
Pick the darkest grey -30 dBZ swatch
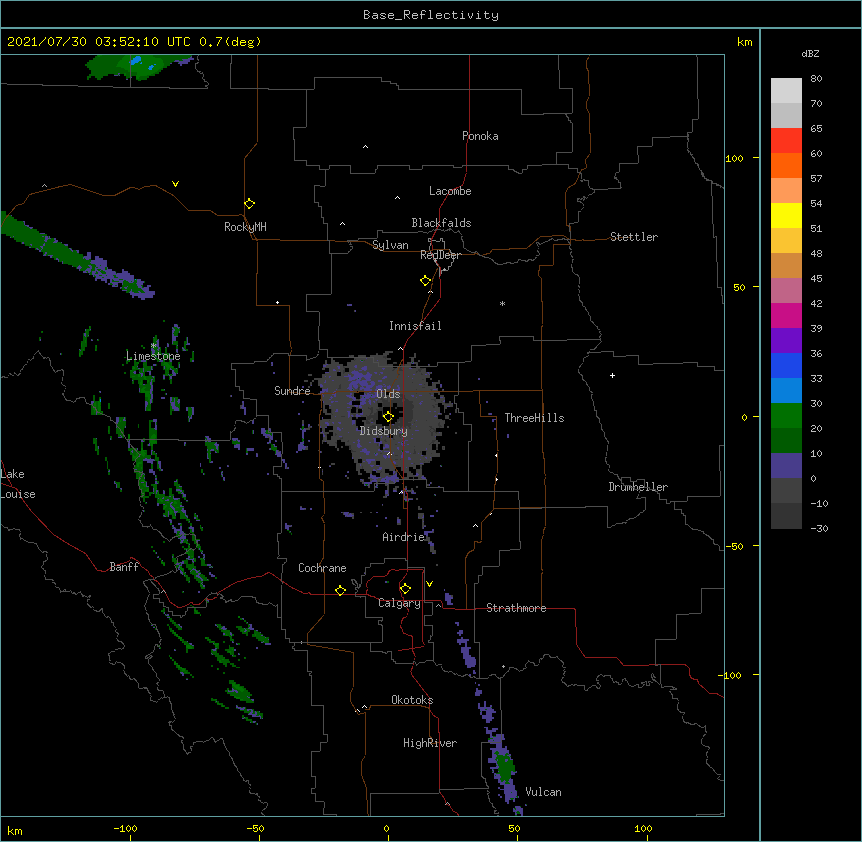[786, 516]
